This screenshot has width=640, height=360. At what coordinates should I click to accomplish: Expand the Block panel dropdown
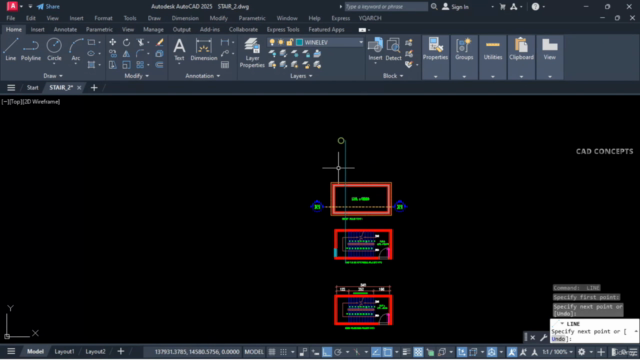[x=393, y=76]
